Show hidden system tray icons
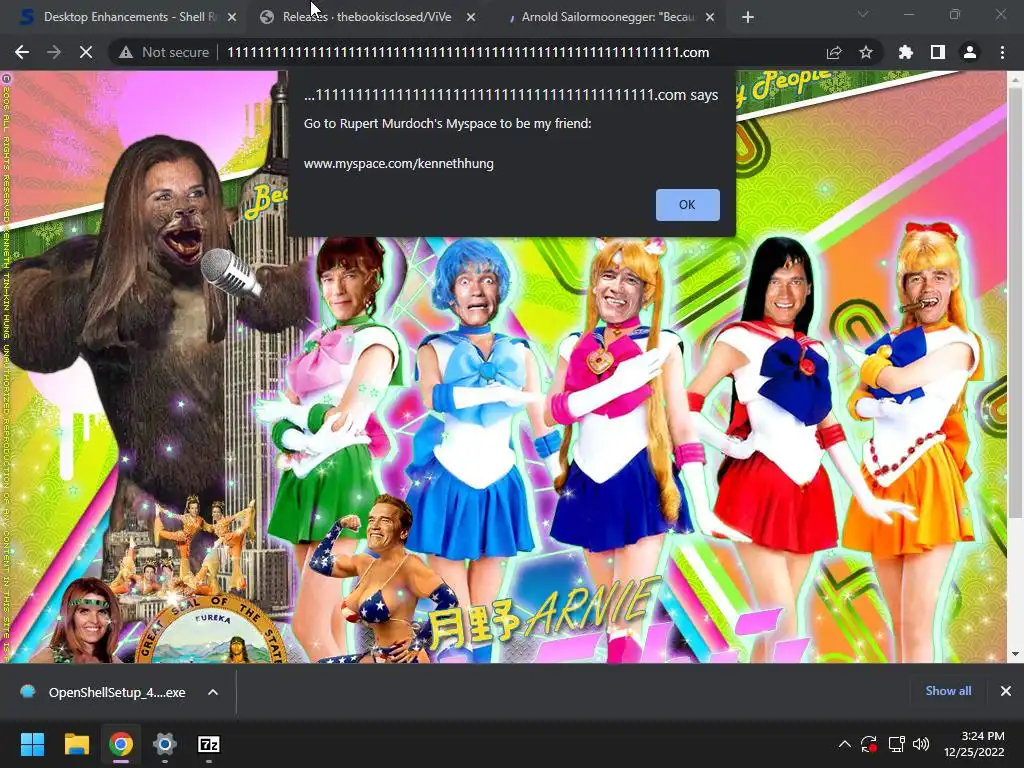This screenshot has height=768, width=1024. (844, 744)
